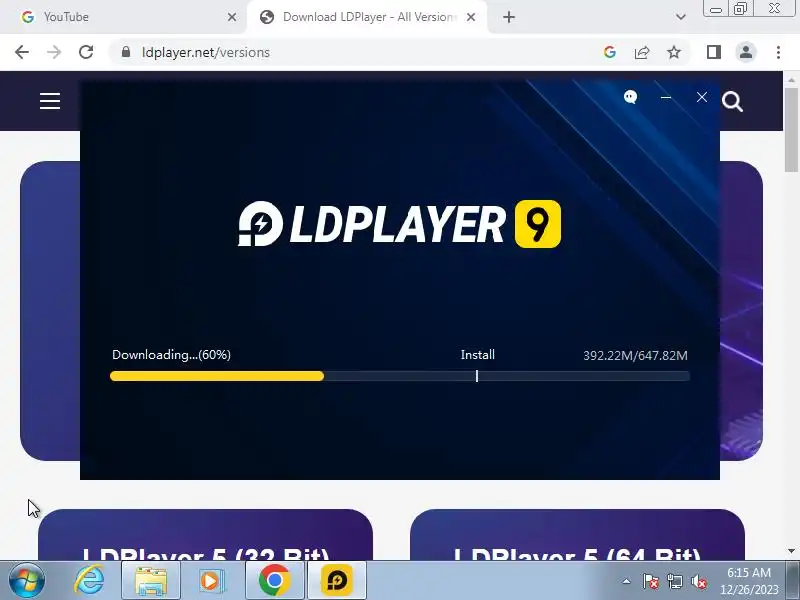800x600 pixels.
Task: Open the network status tray icon
Action: 674,581
